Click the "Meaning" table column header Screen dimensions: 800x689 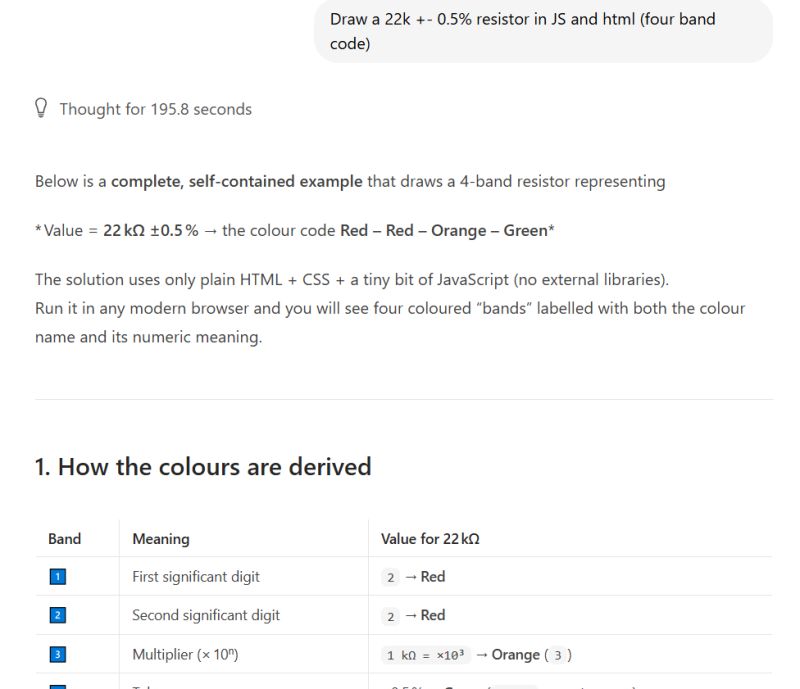160,539
